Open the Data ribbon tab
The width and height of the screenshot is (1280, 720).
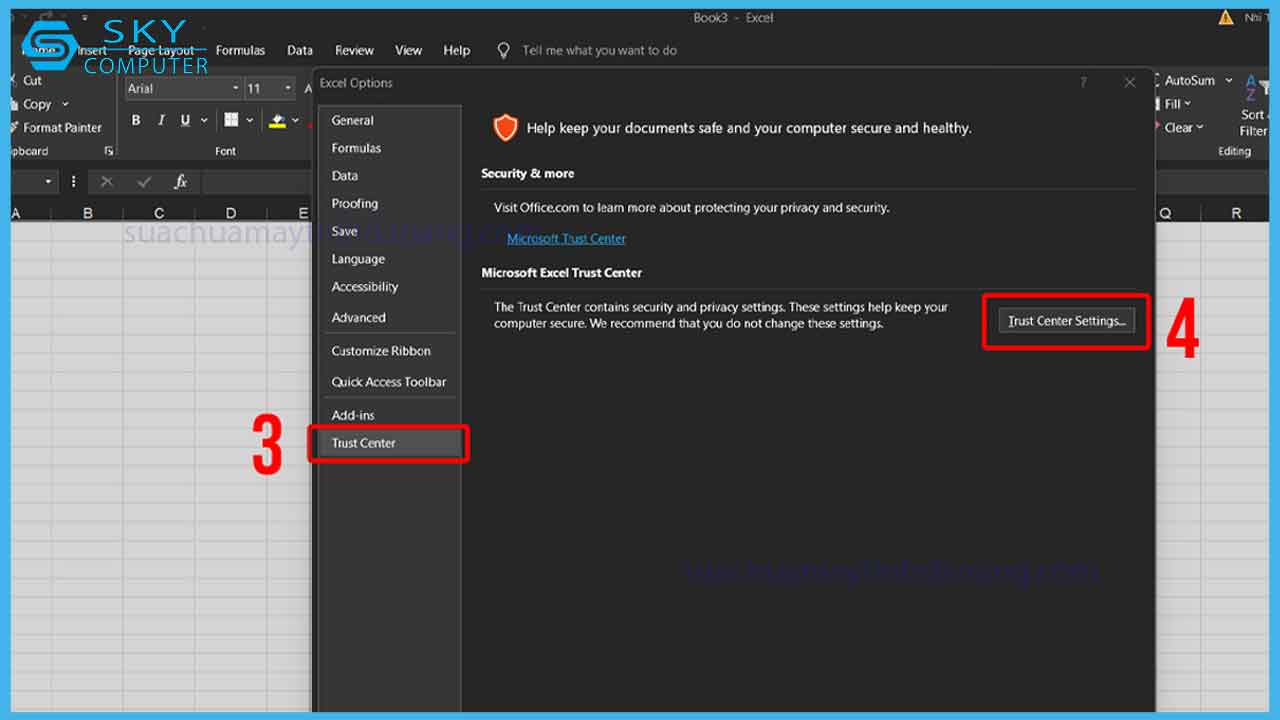[x=300, y=50]
